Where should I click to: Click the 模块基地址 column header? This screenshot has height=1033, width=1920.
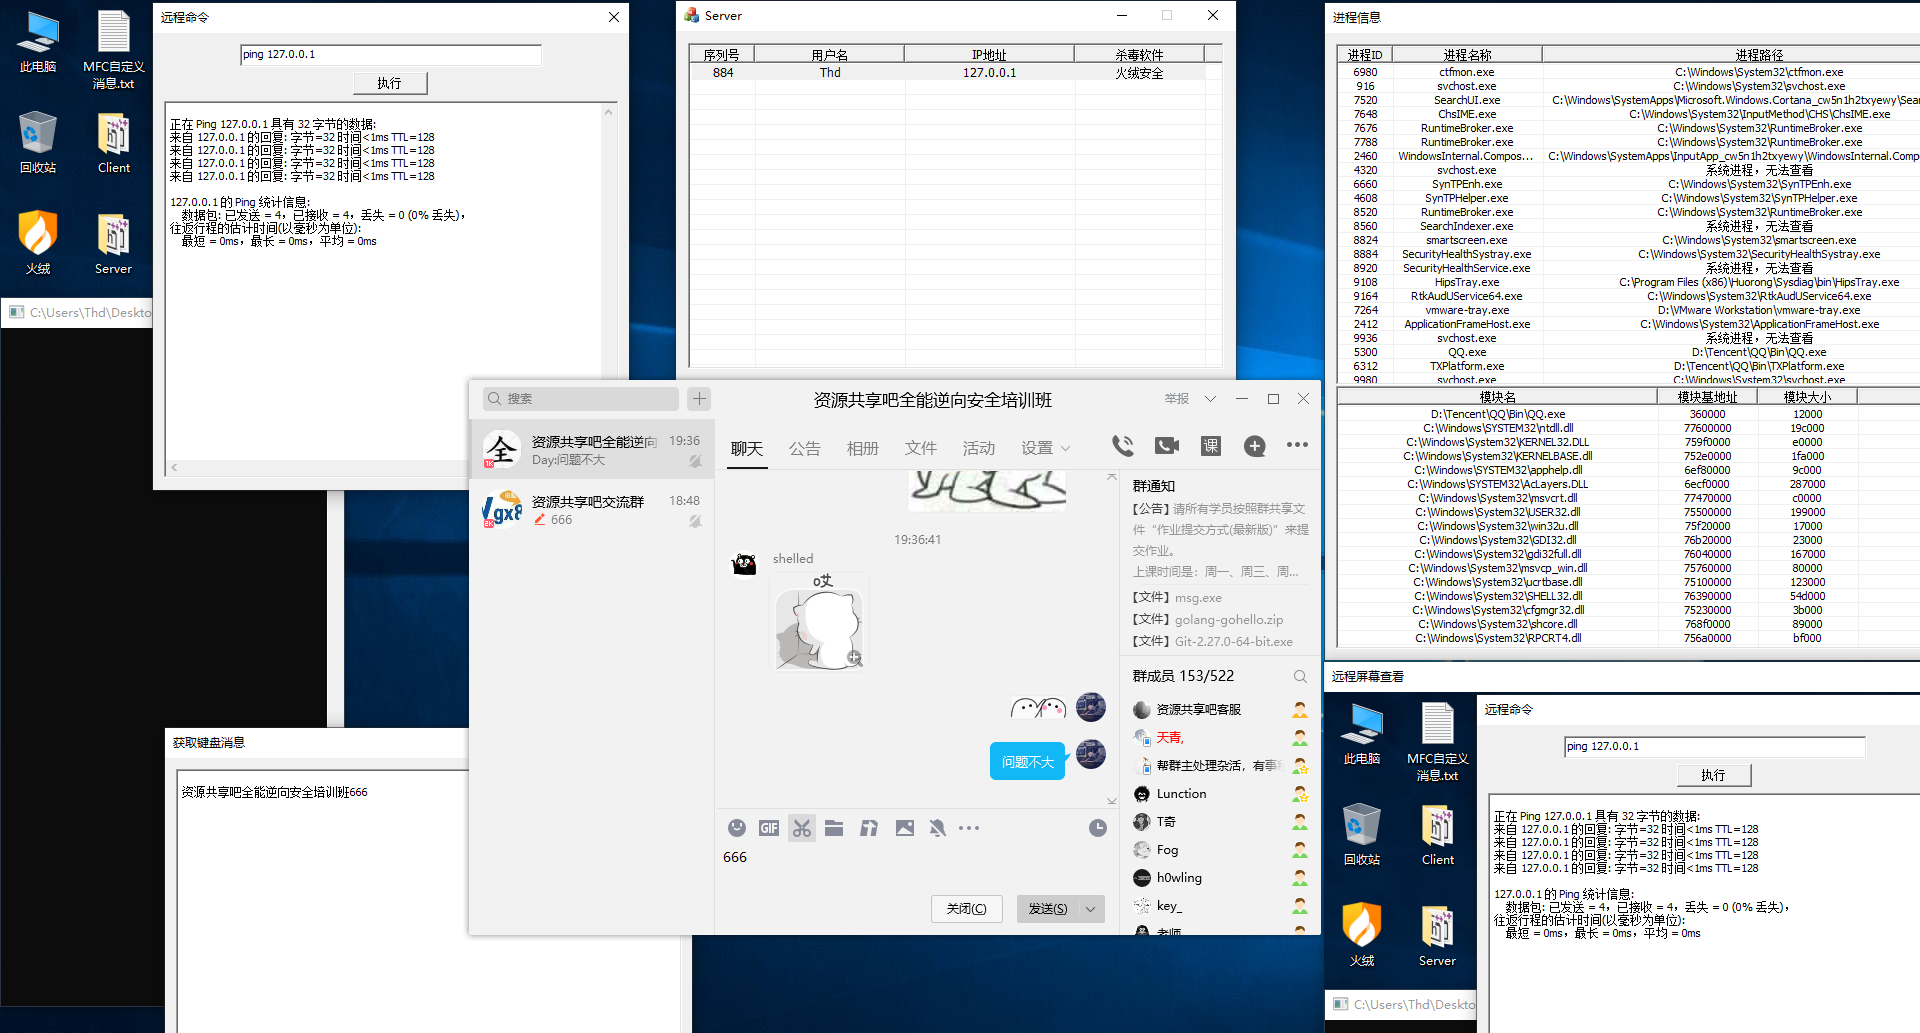point(1707,397)
